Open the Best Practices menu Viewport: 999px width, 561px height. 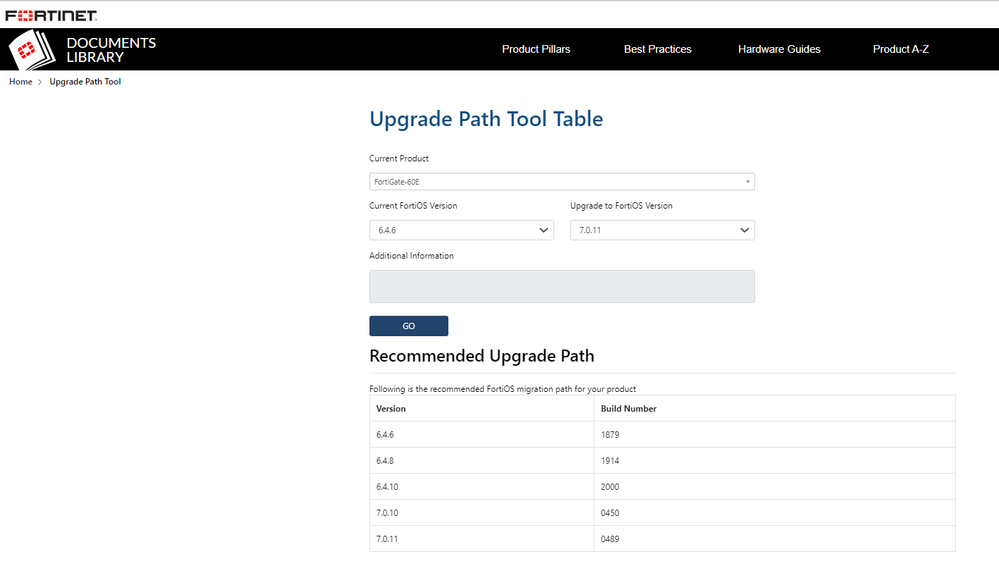657,49
